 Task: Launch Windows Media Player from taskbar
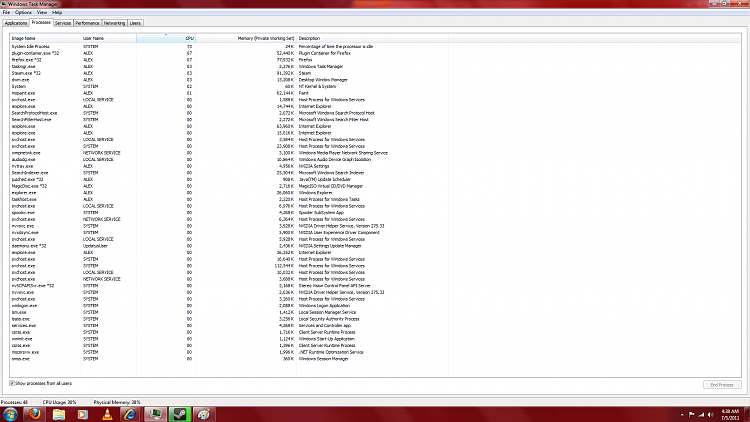pos(83,414)
